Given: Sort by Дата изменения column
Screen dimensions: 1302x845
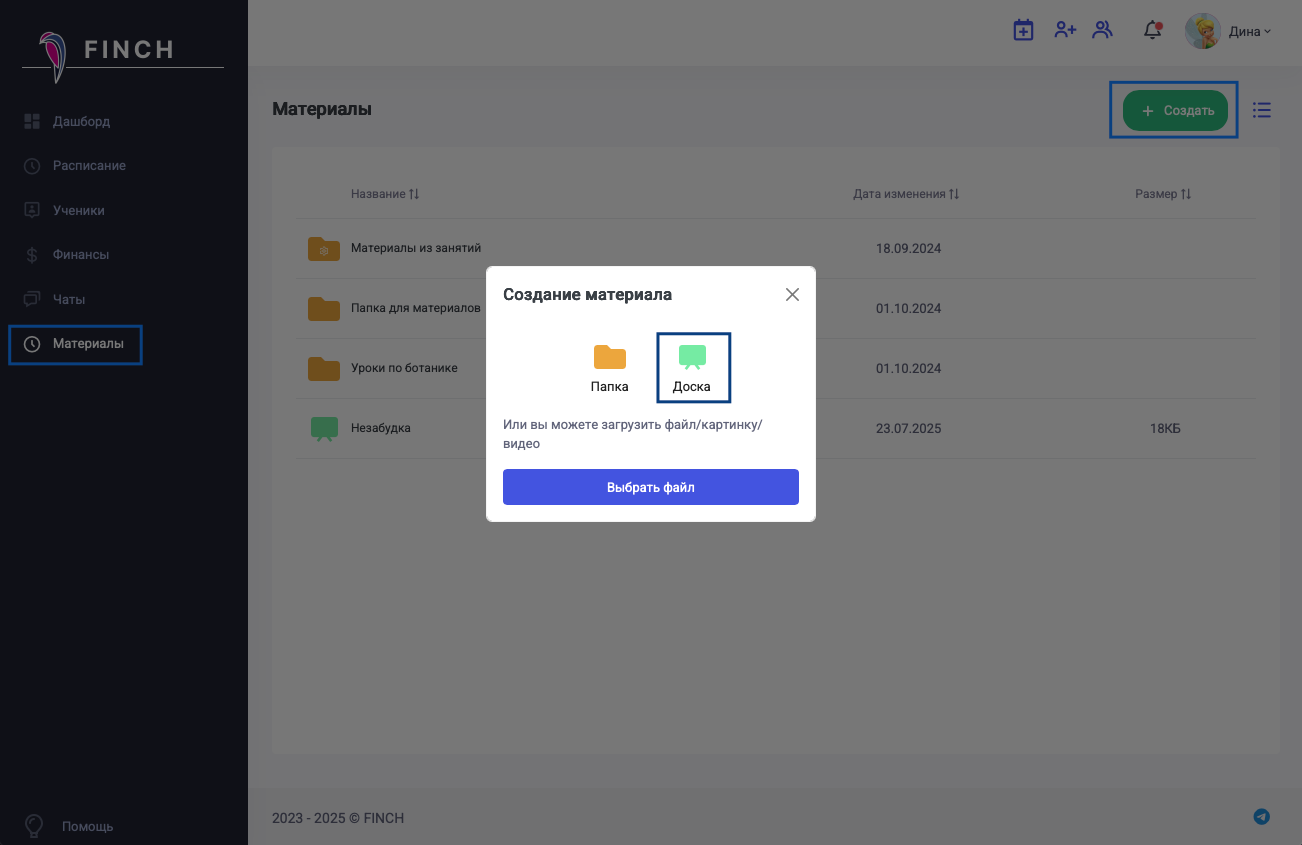Looking at the screenshot, I should click(906, 194).
